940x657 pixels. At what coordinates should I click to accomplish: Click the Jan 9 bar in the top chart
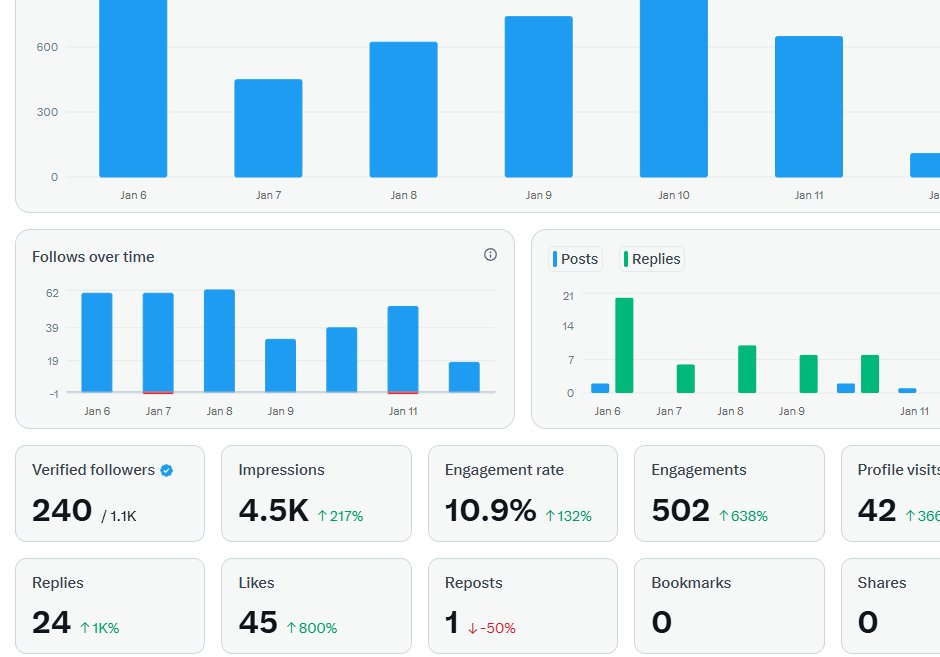click(x=538, y=97)
